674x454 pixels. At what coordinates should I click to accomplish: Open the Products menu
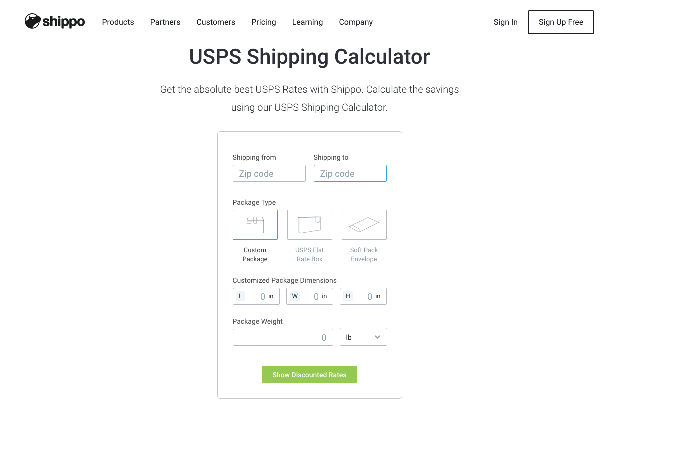coord(118,22)
